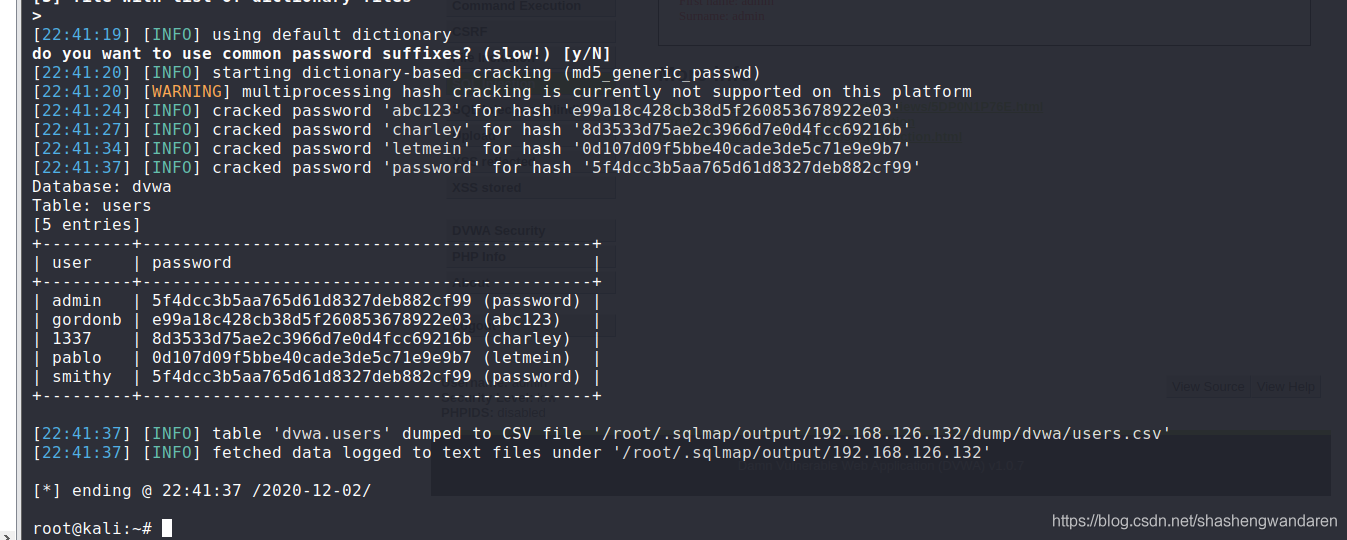Screen dimensions: 1347x540
Task: Click the admin row in users table
Action: (317, 301)
